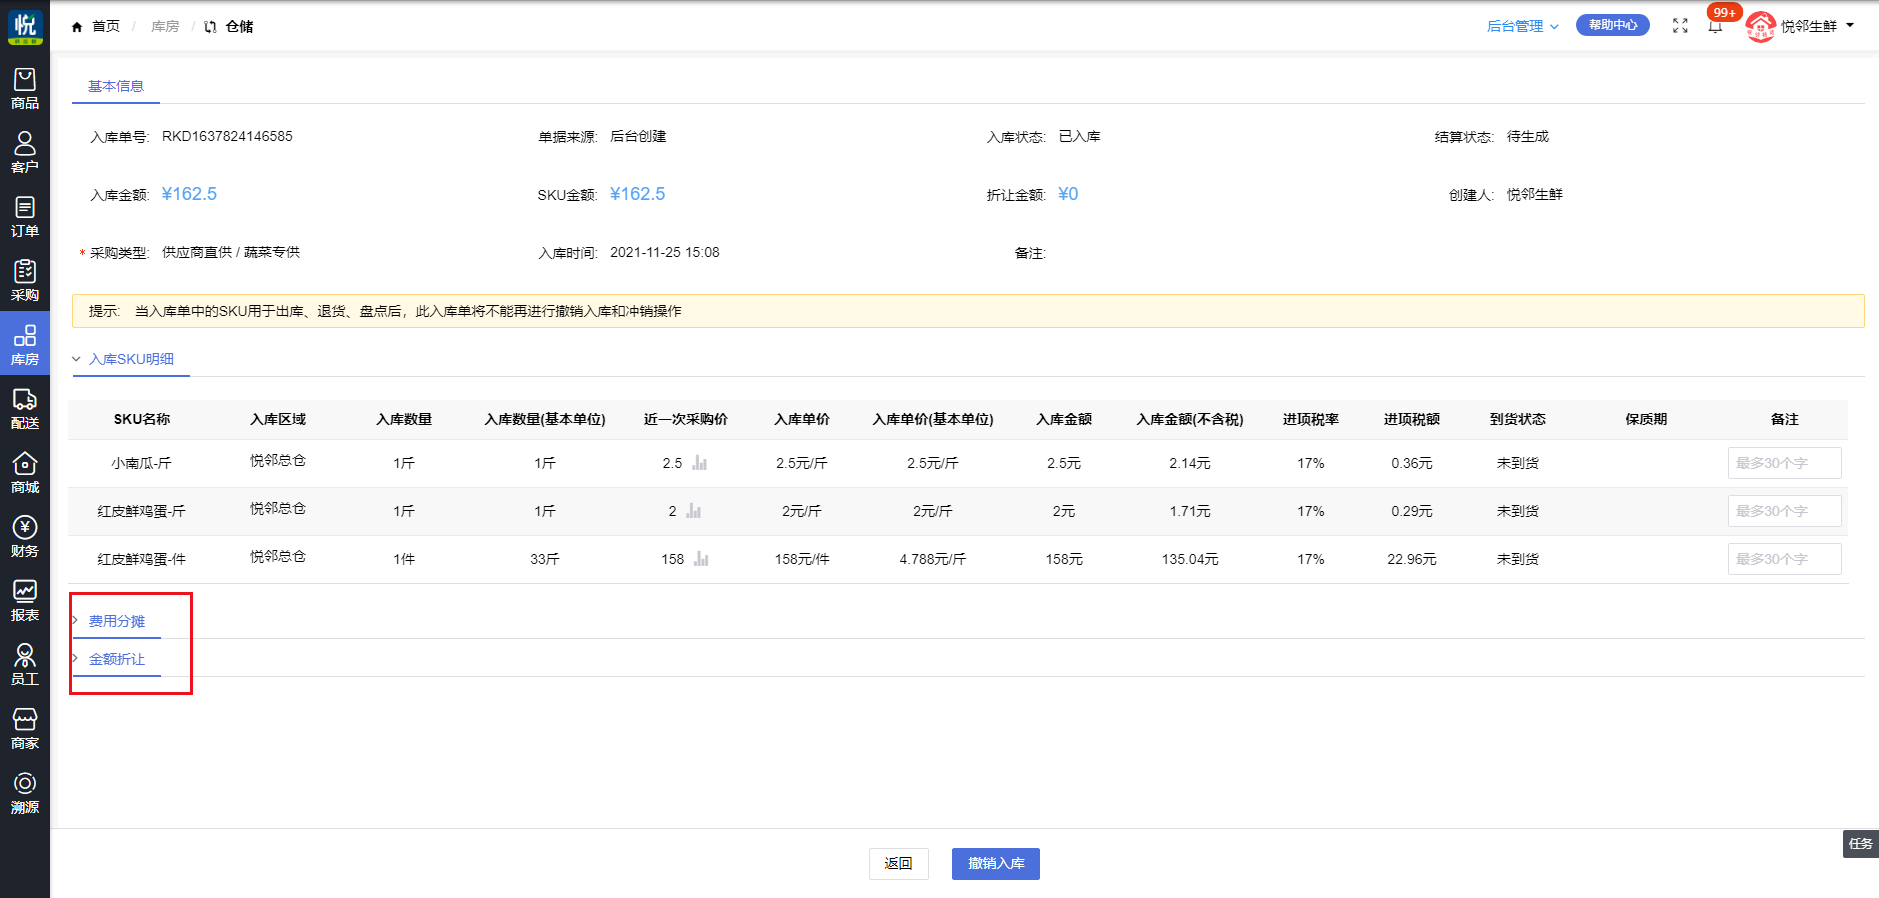View price chart for 小南瓜-斤
This screenshot has height=898, width=1879.
tap(700, 463)
